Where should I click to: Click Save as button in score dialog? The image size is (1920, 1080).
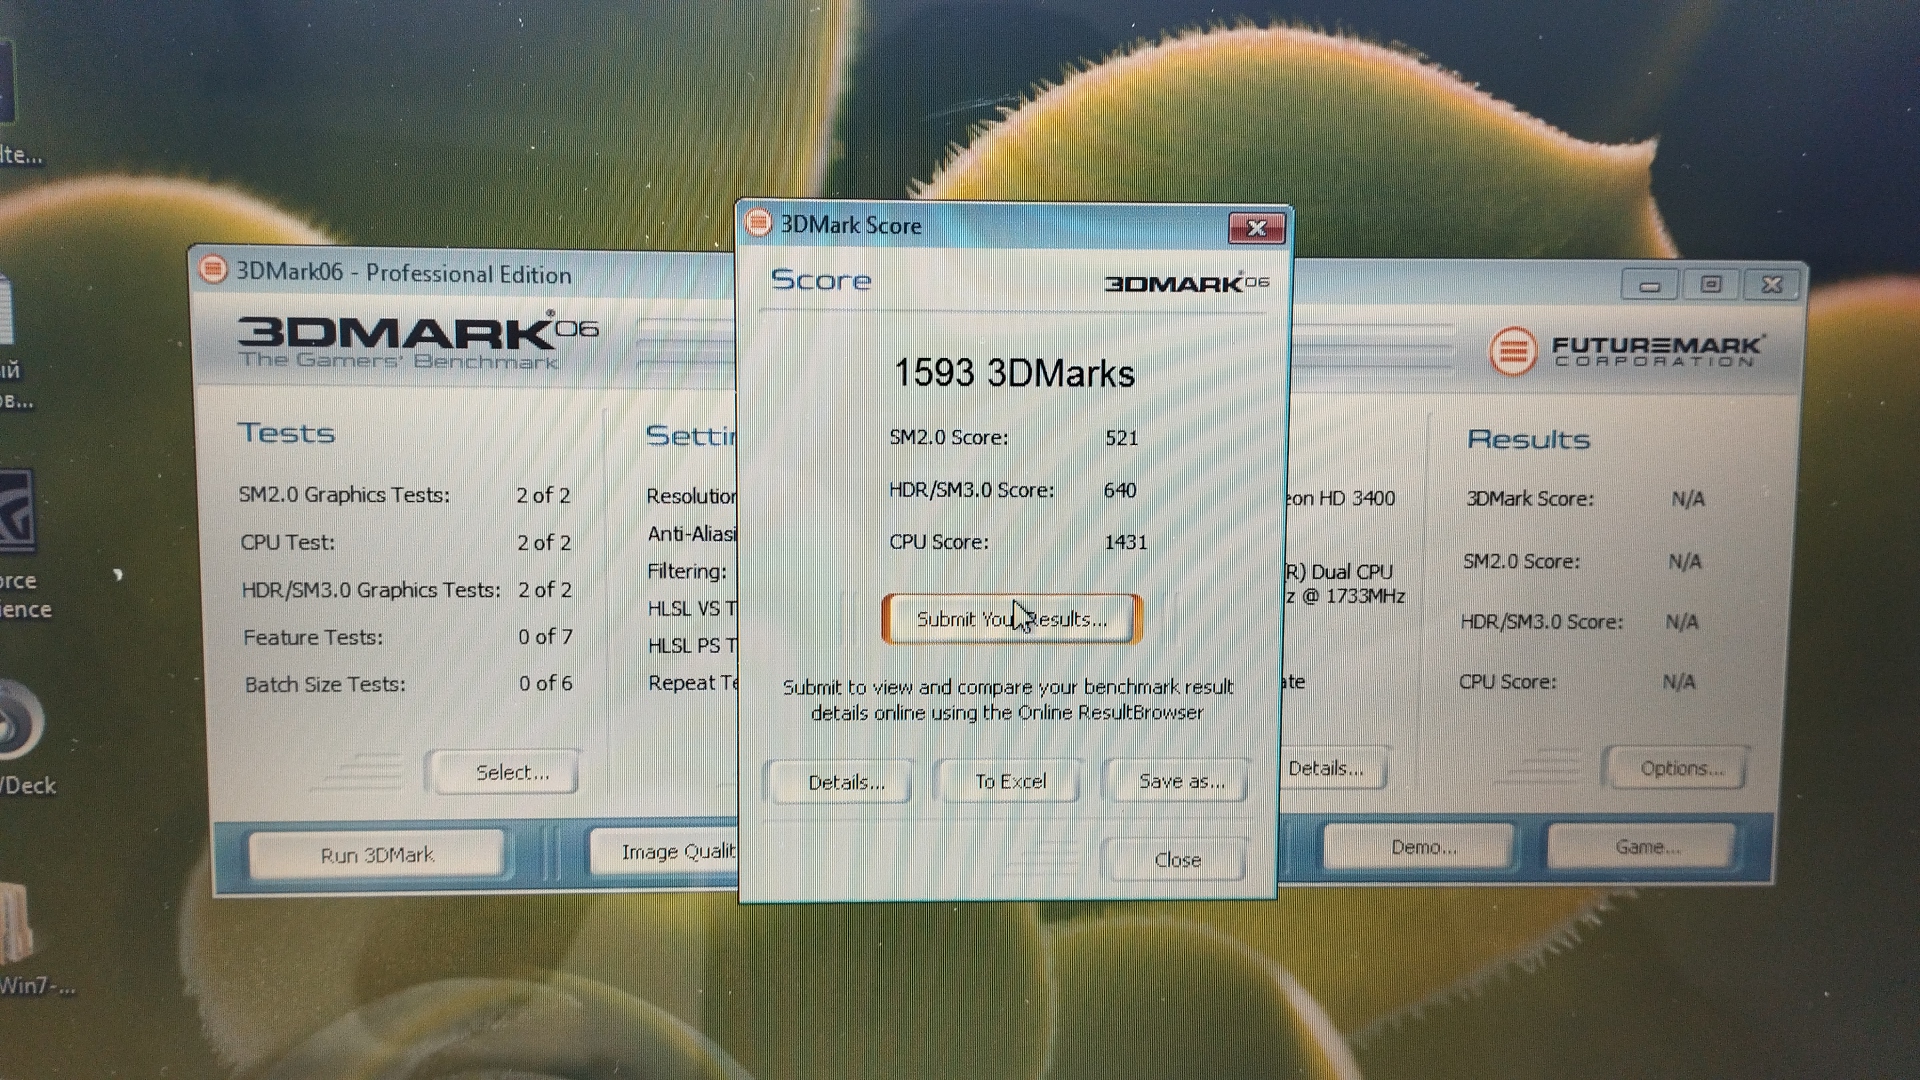[x=1181, y=781]
